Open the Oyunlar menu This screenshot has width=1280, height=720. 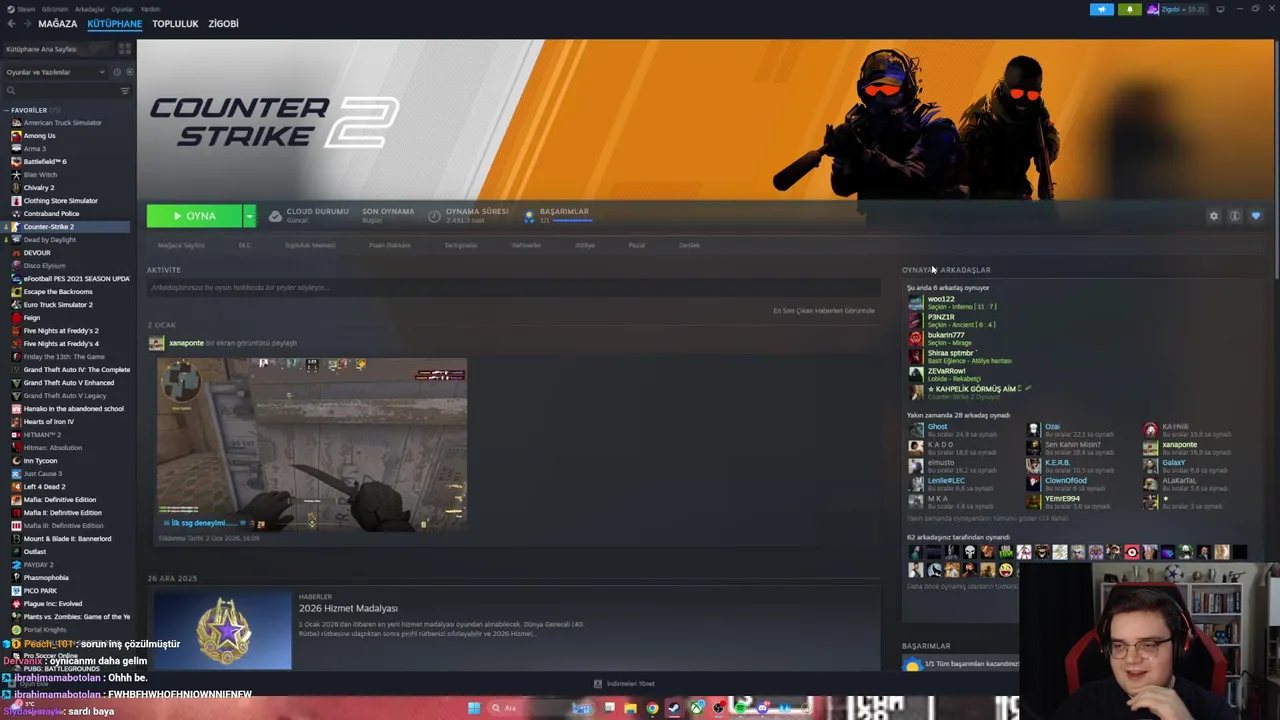click(122, 9)
